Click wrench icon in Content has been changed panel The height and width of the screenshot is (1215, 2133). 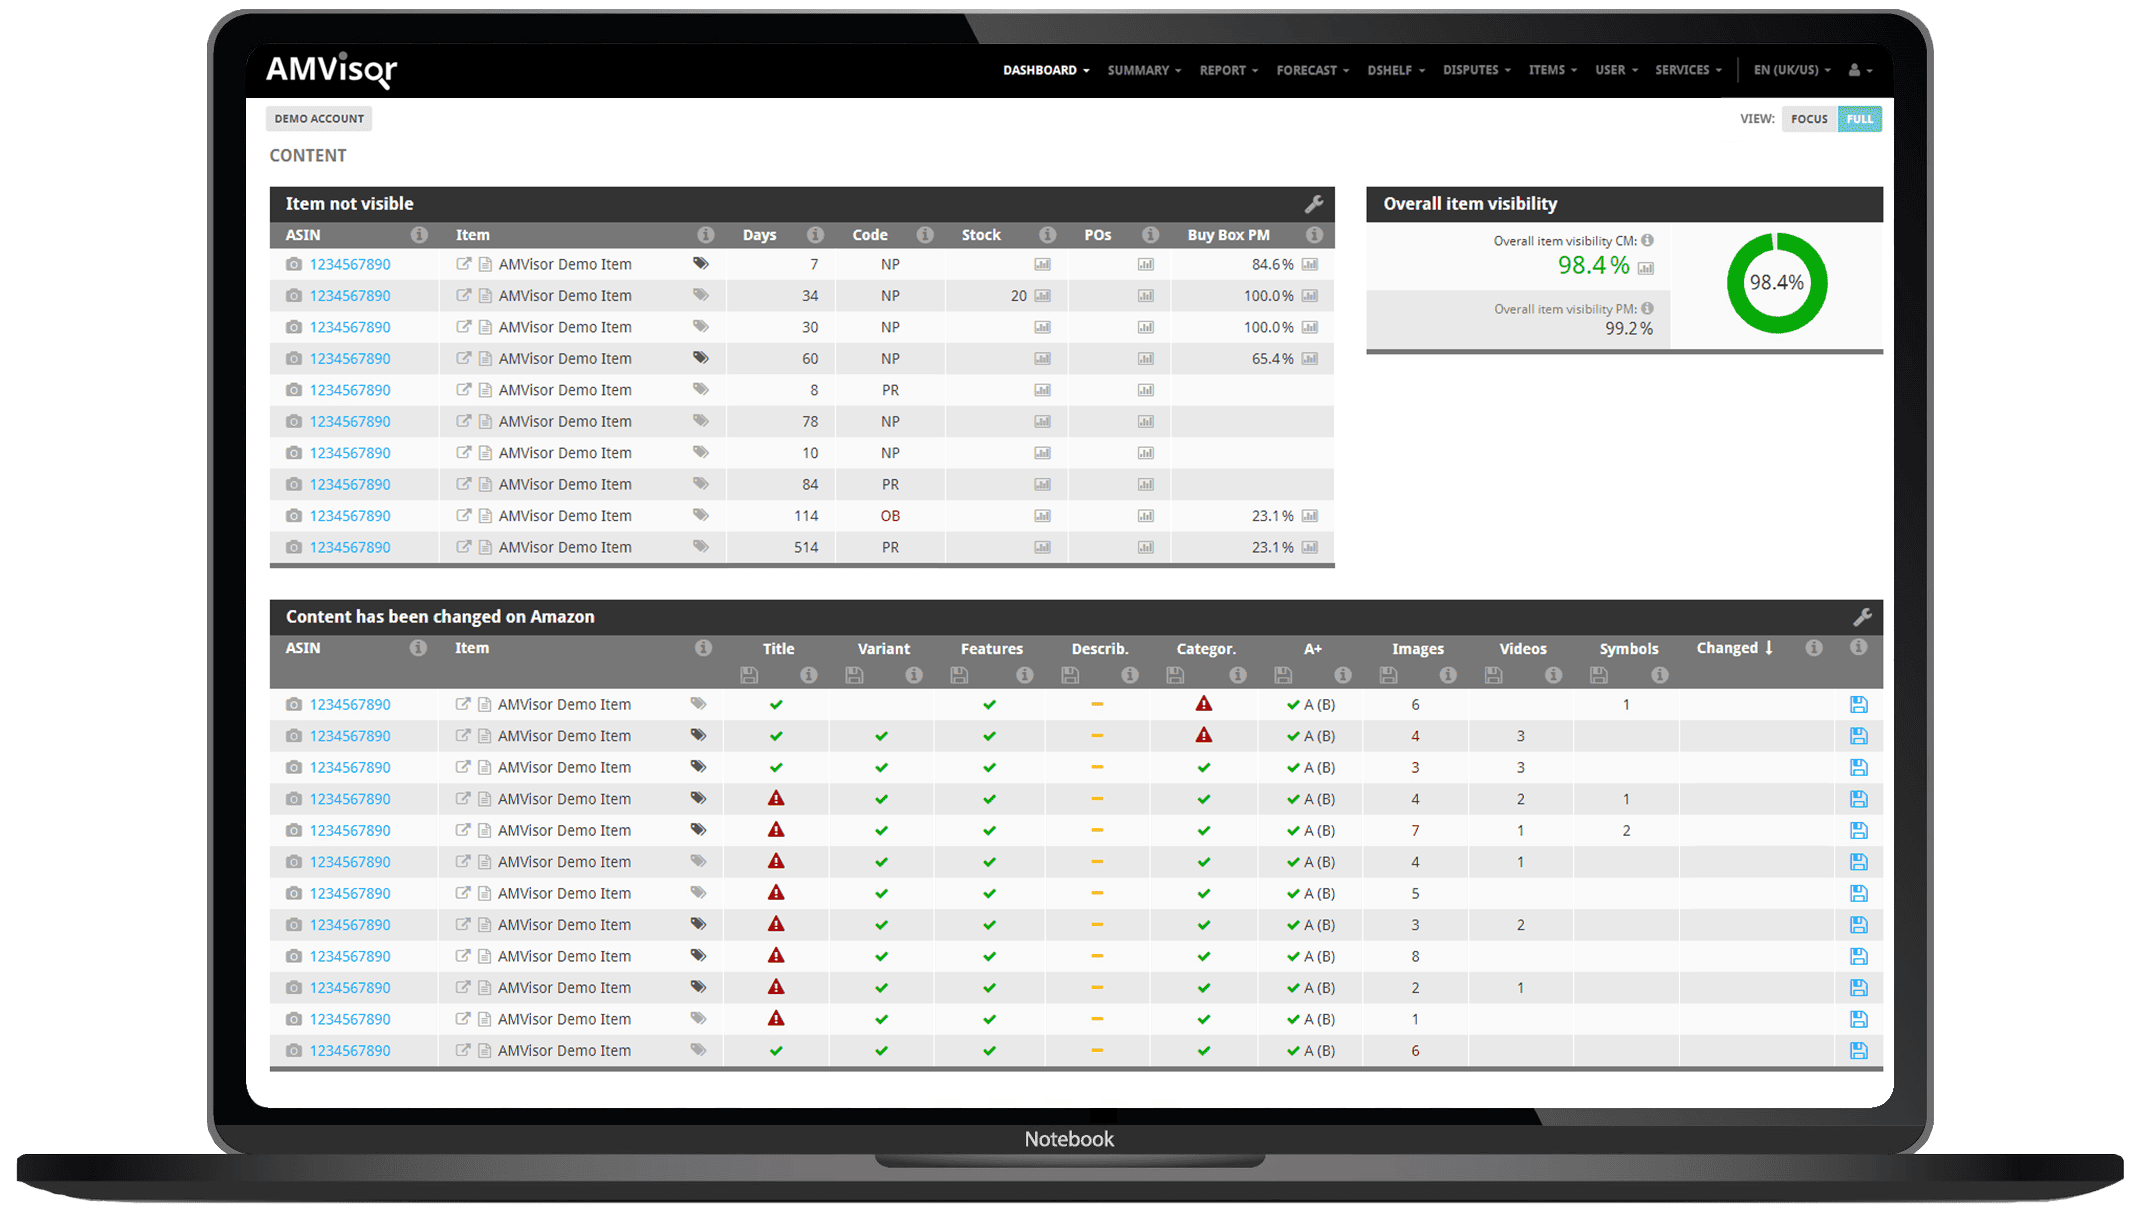(x=1861, y=617)
